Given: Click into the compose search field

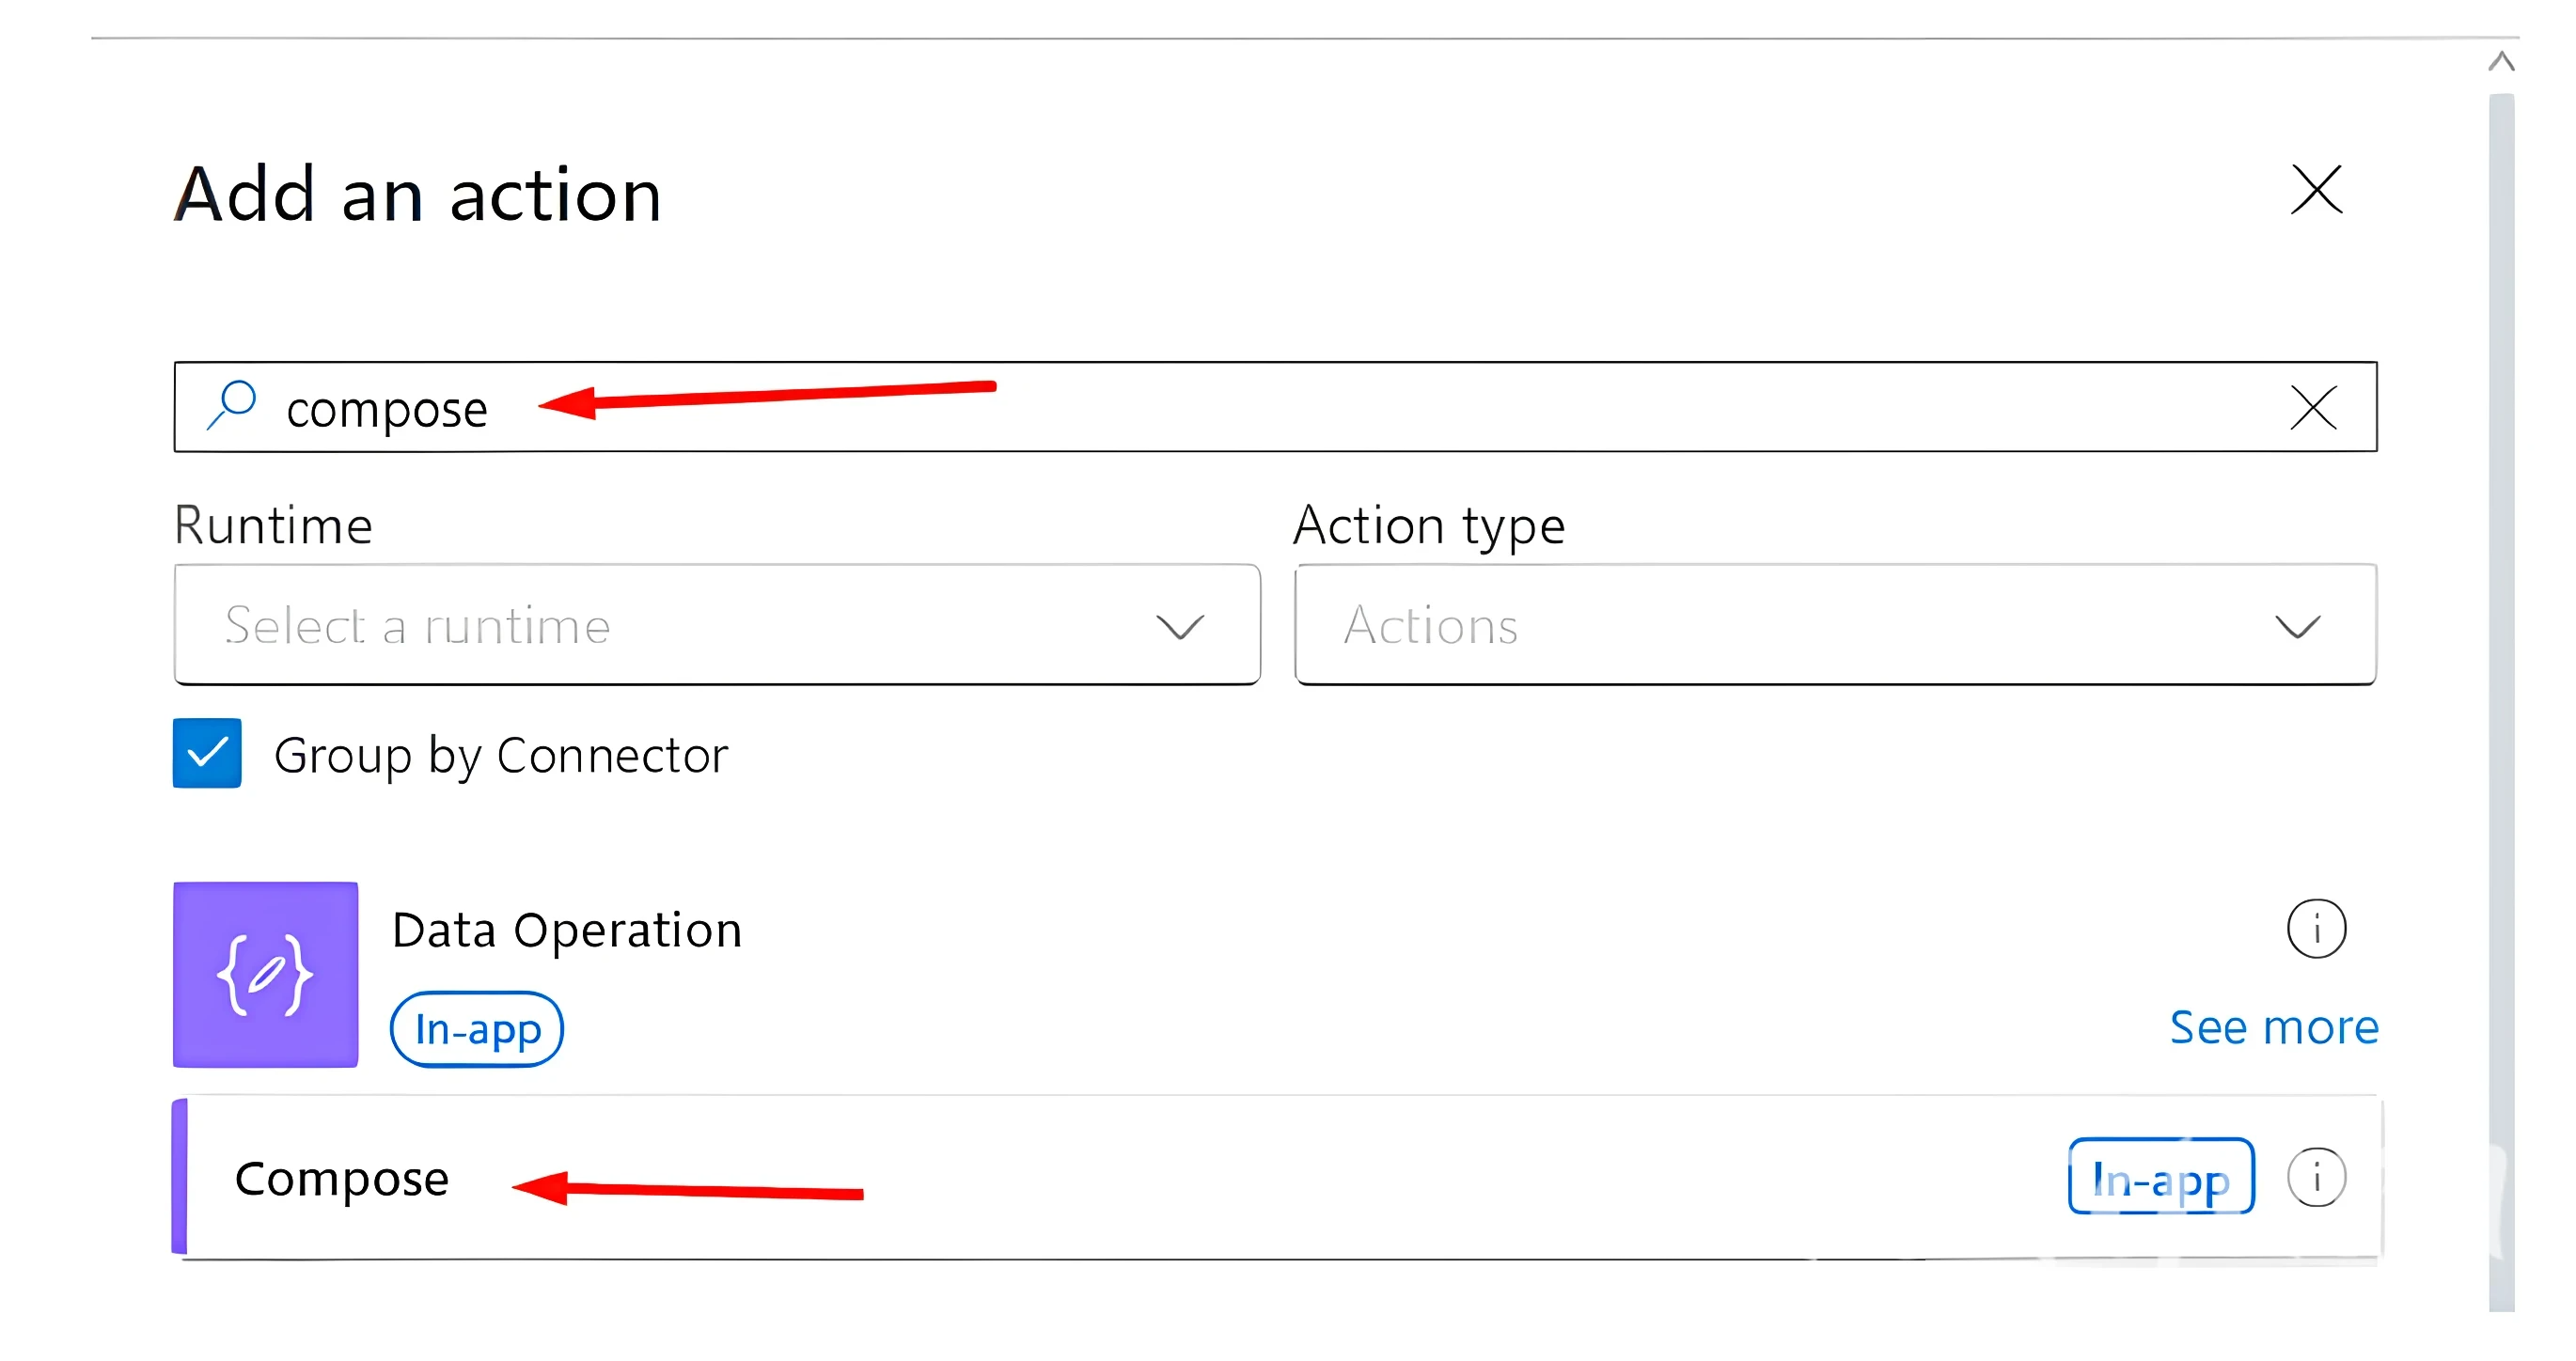Looking at the screenshot, I should pos(1275,407).
